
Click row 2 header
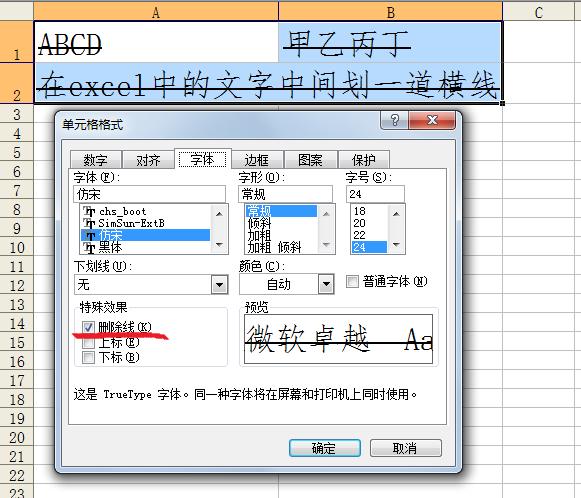pos(17,83)
